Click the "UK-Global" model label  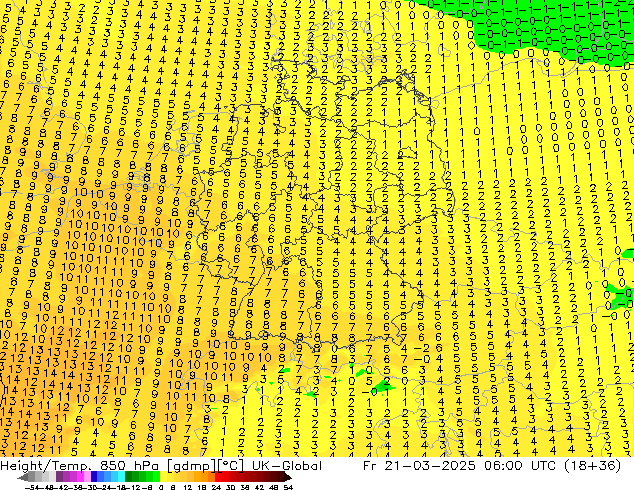pos(287,465)
